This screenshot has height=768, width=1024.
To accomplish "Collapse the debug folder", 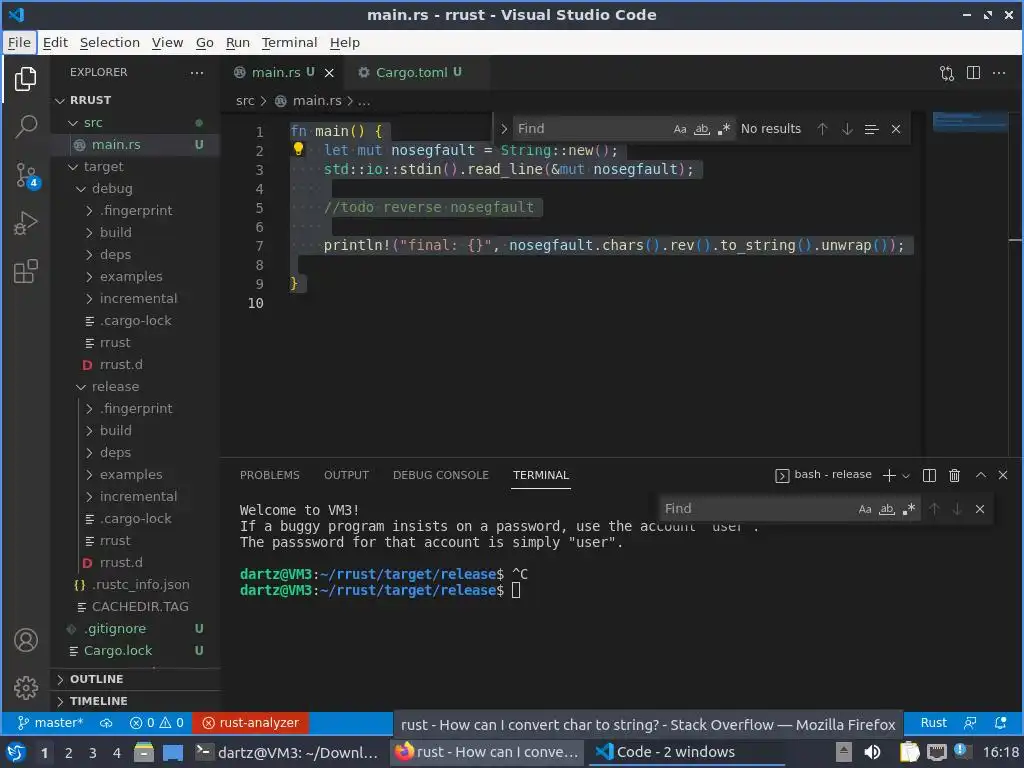I will point(135,189).
